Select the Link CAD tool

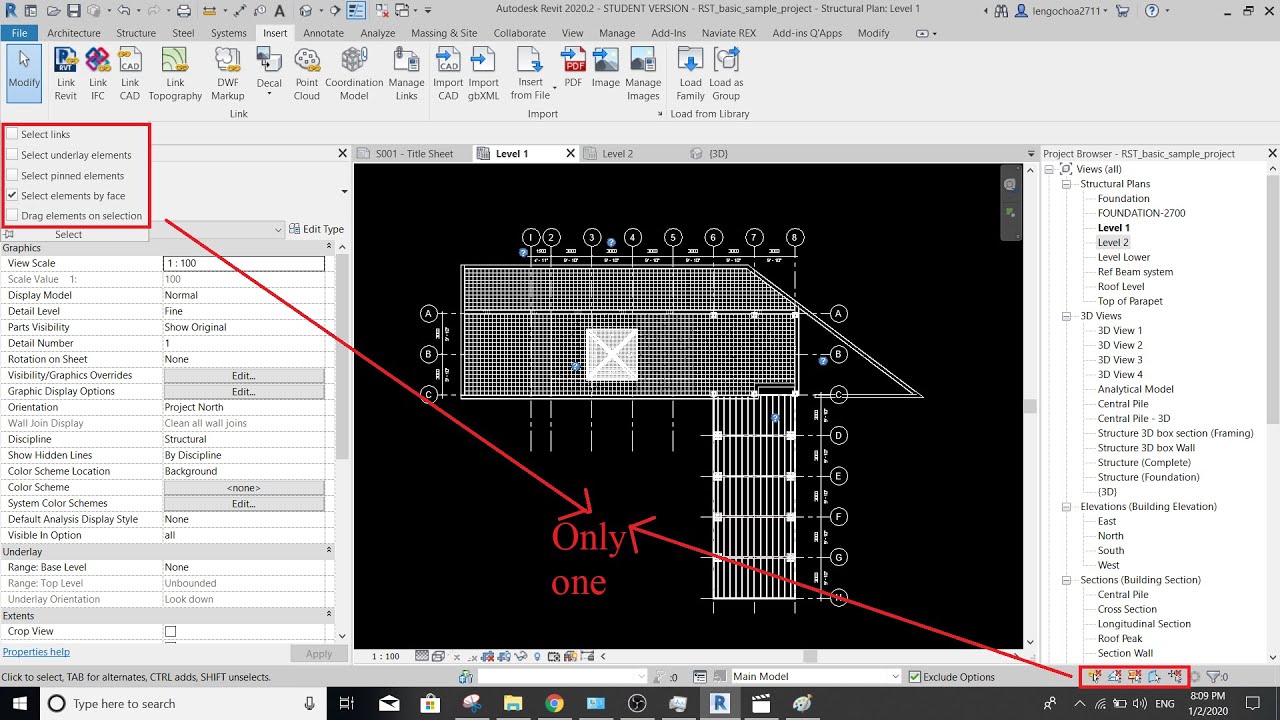[x=130, y=73]
